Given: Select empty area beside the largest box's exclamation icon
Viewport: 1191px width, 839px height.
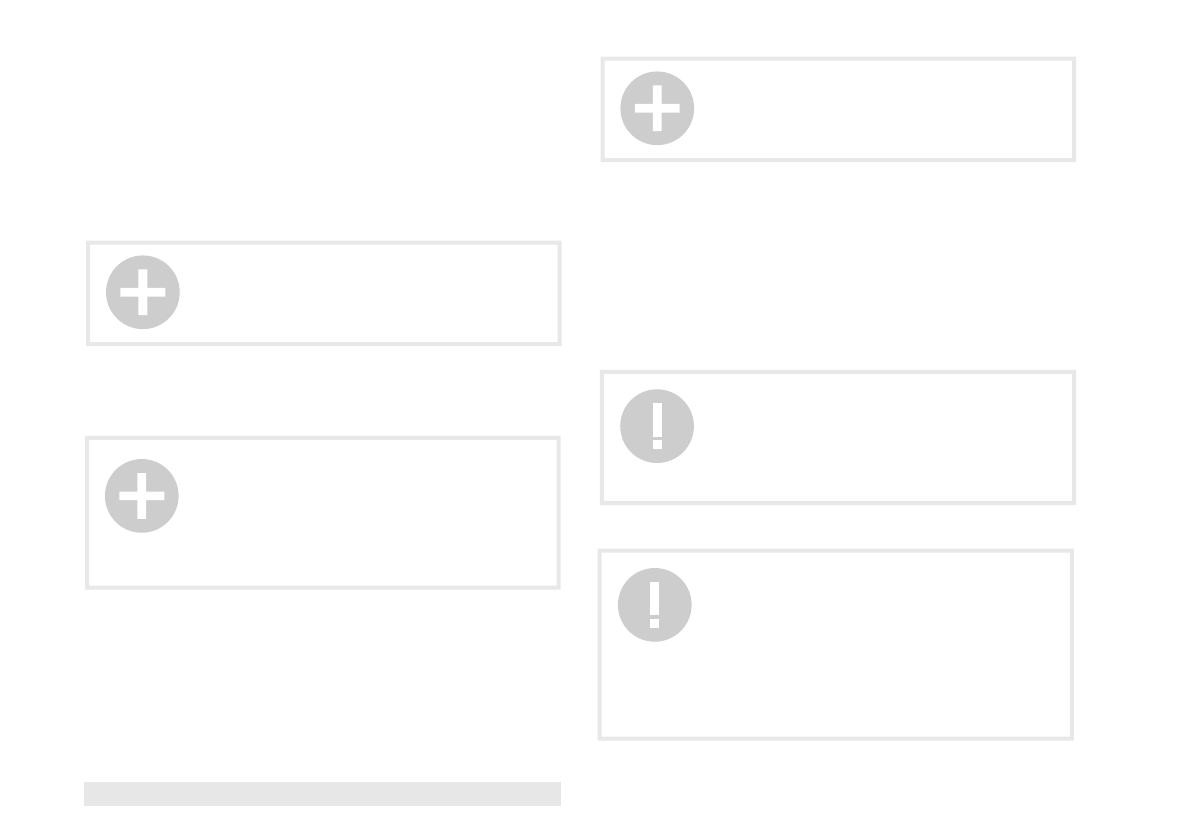Looking at the screenshot, I should (x=878, y=606).
